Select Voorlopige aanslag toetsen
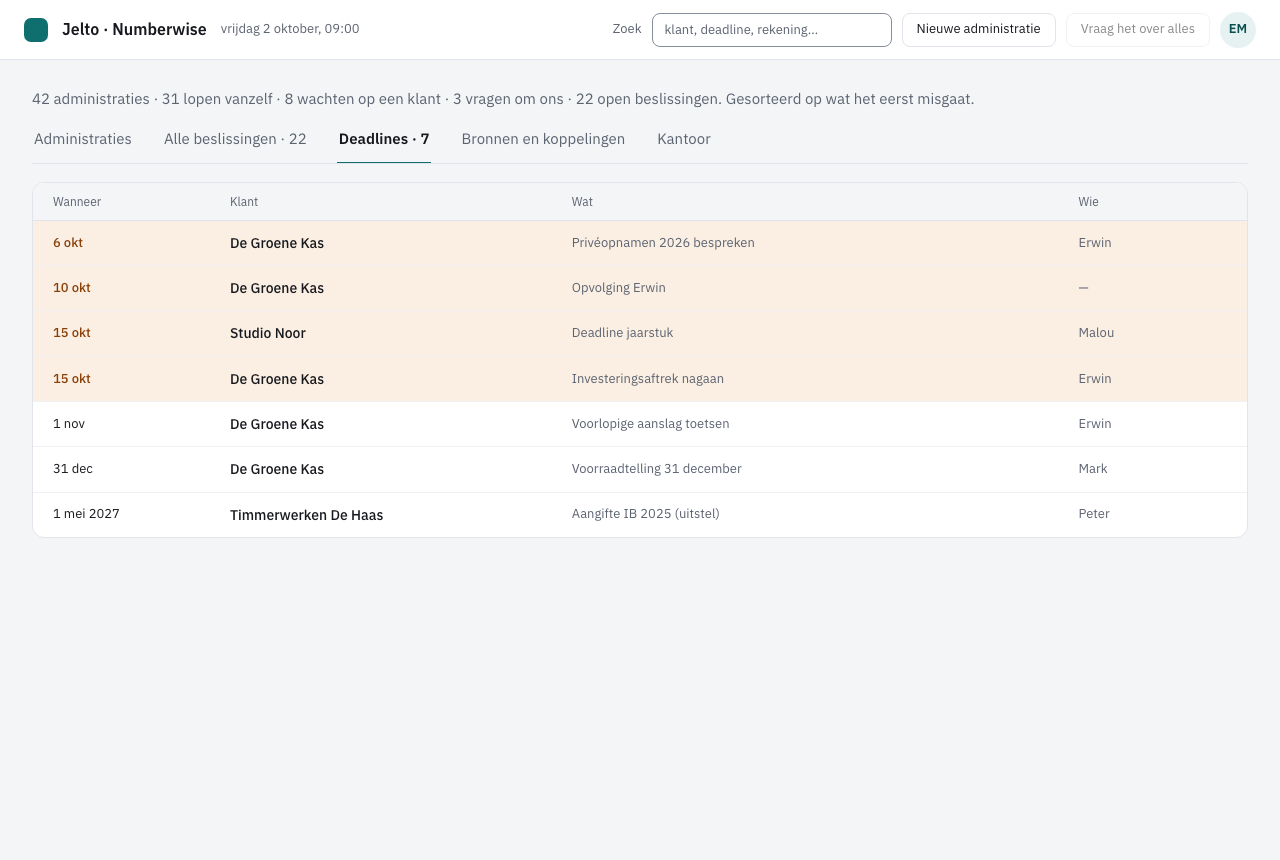Viewport: 1280px width, 860px height. tap(651, 424)
